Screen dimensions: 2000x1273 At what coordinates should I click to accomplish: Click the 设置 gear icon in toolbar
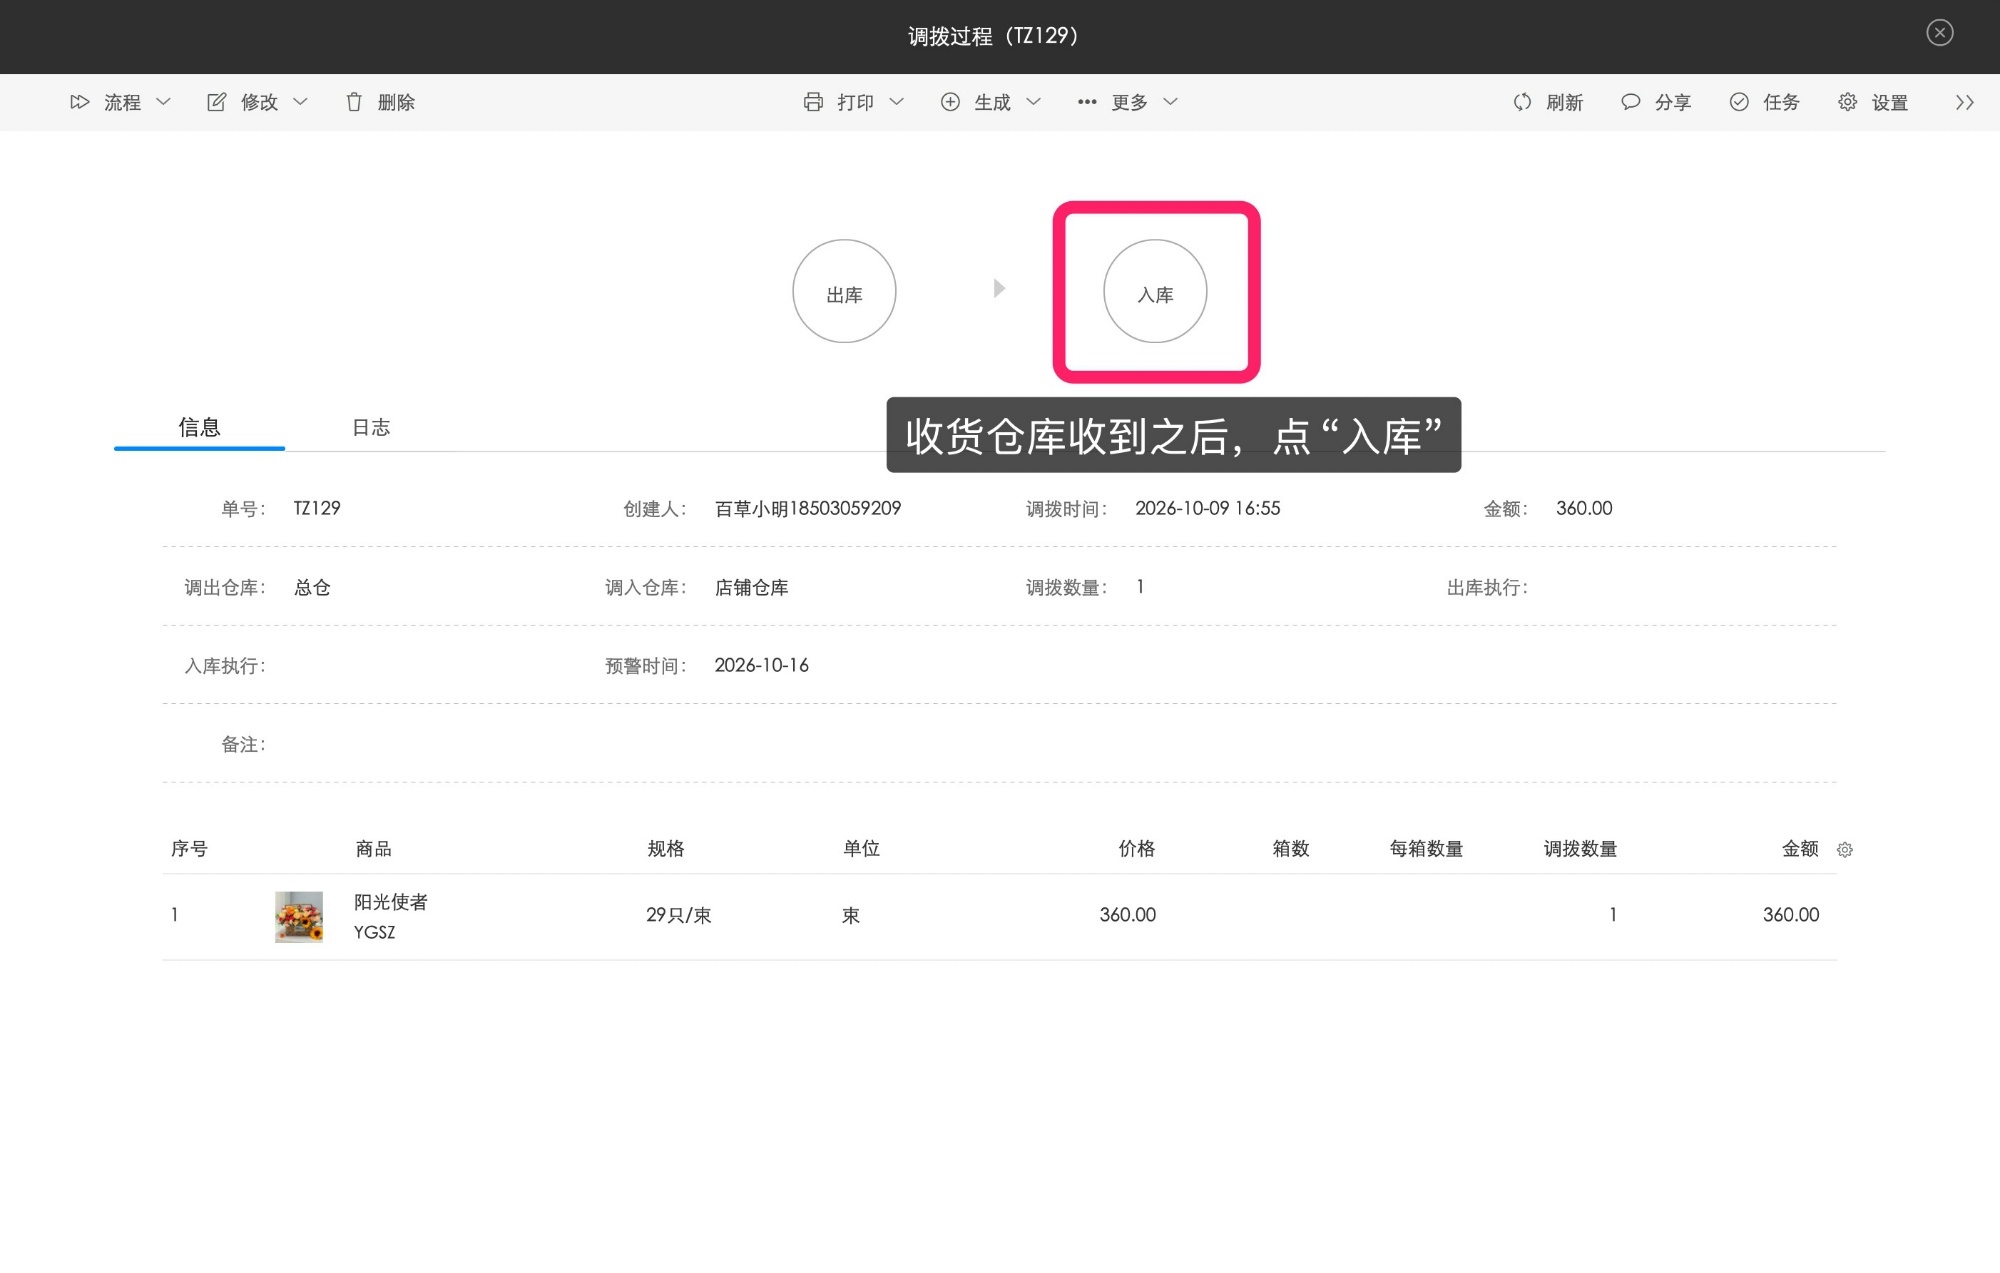pos(1847,102)
